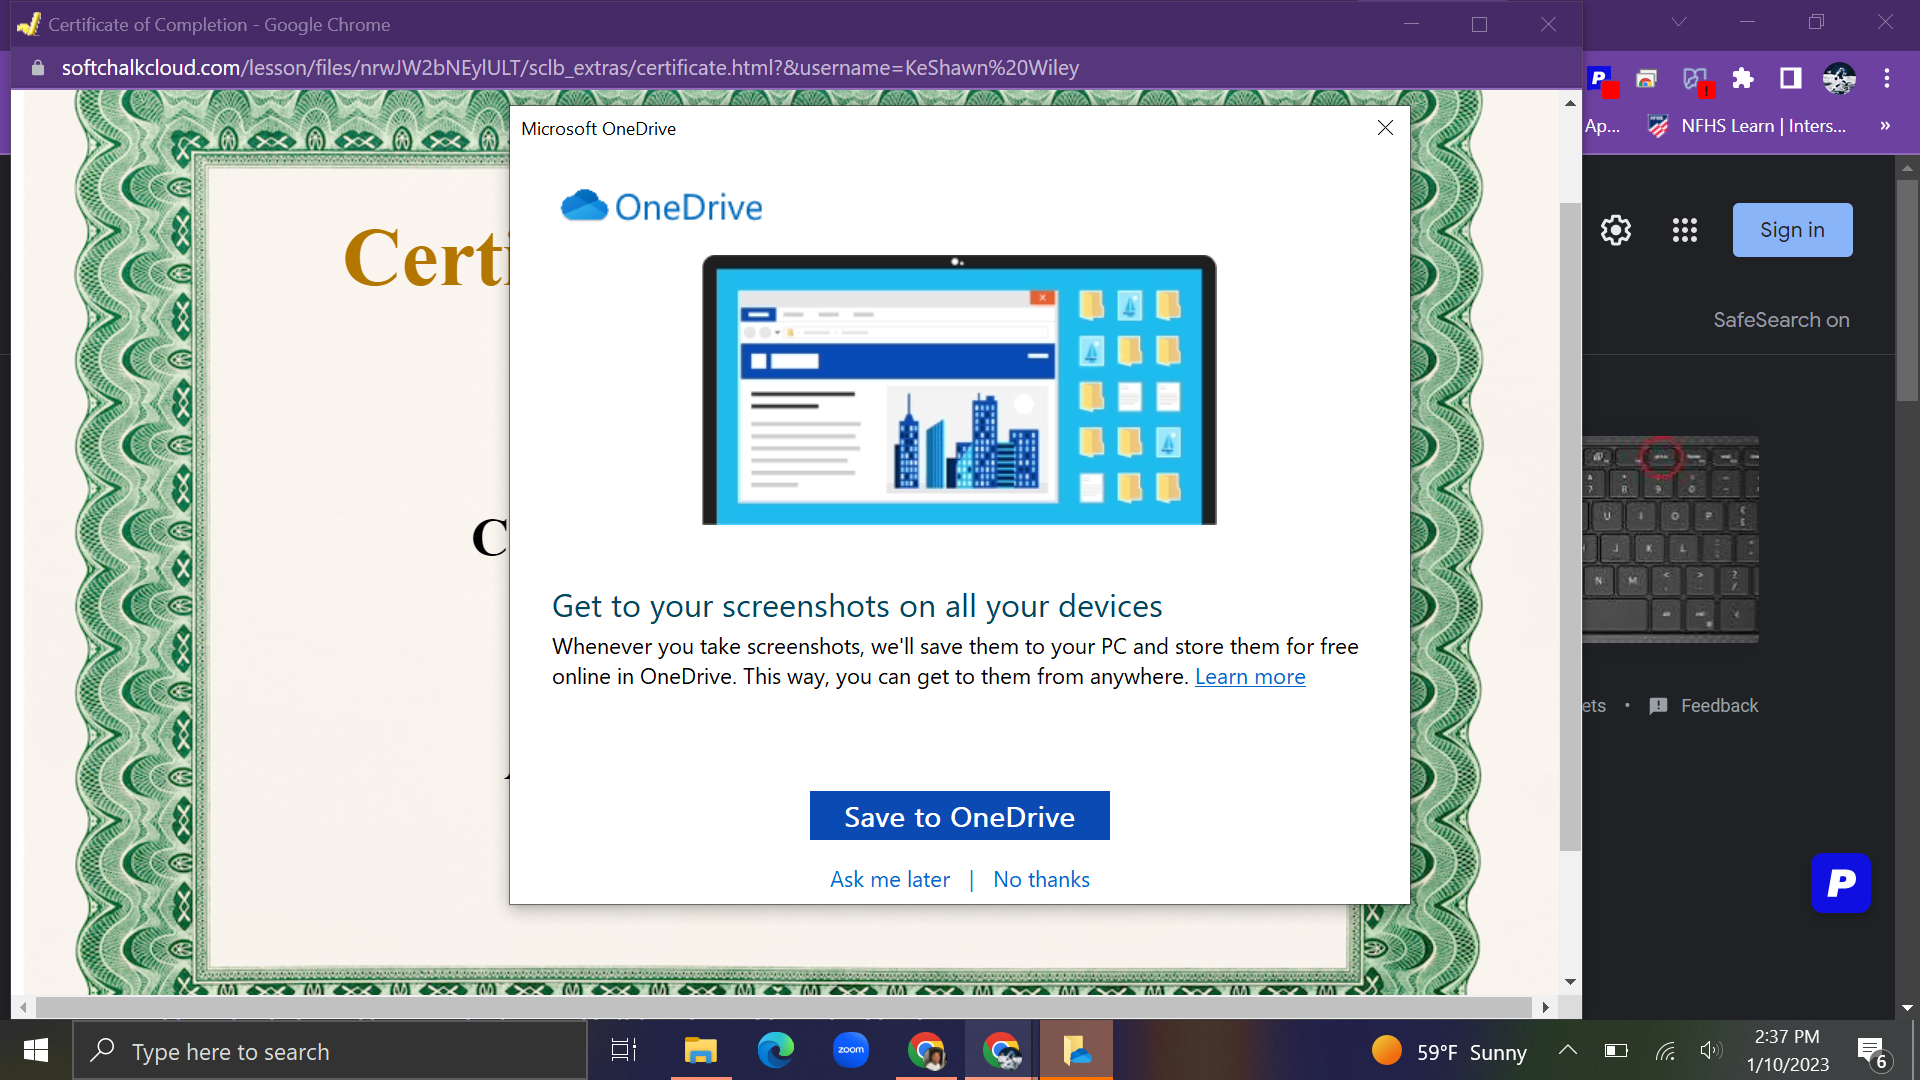
Task: Open the 59°F Sunny weather widget
Action: [1450, 1052]
